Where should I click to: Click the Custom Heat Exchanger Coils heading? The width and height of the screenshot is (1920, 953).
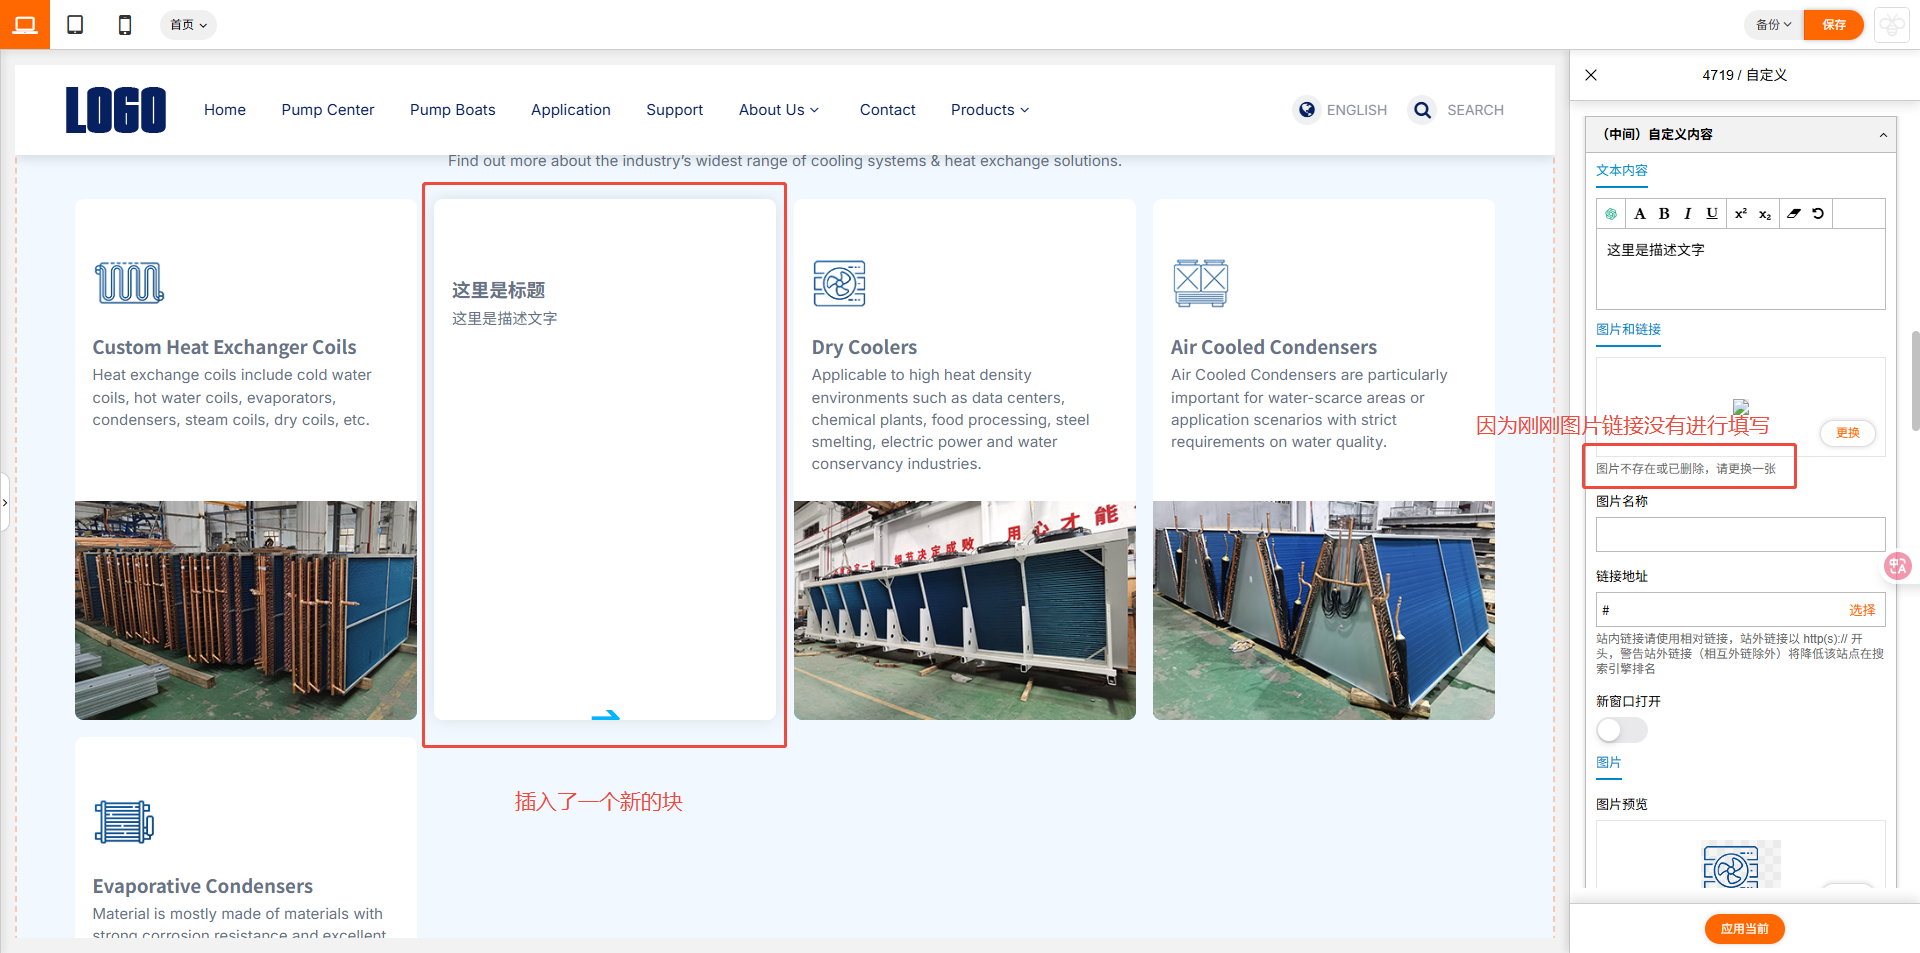pos(225,347)
